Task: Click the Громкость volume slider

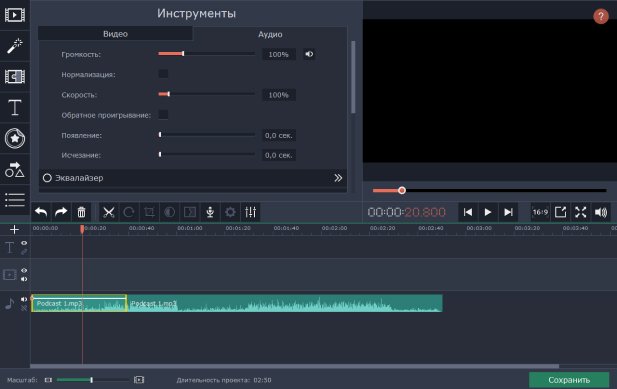Action: click(x=206, y=54)
